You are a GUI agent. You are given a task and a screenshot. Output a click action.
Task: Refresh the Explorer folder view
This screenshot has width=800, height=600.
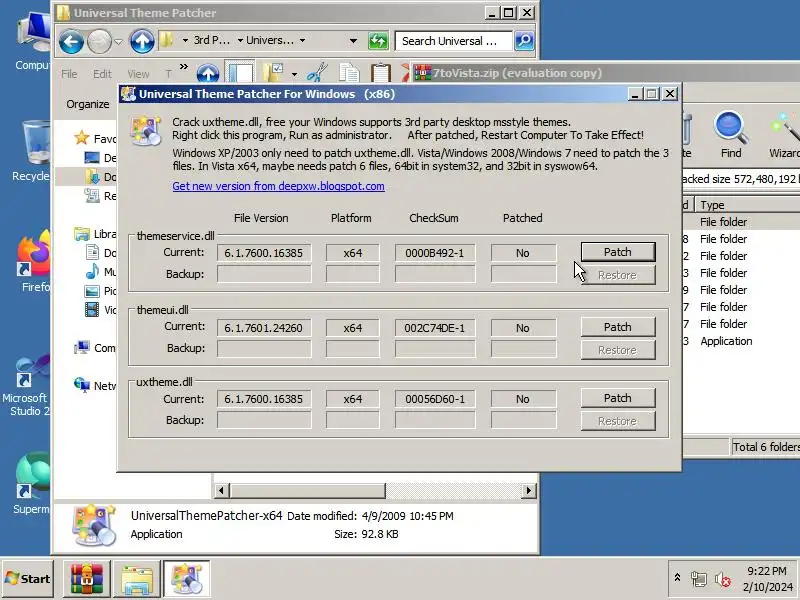[378, 41]
